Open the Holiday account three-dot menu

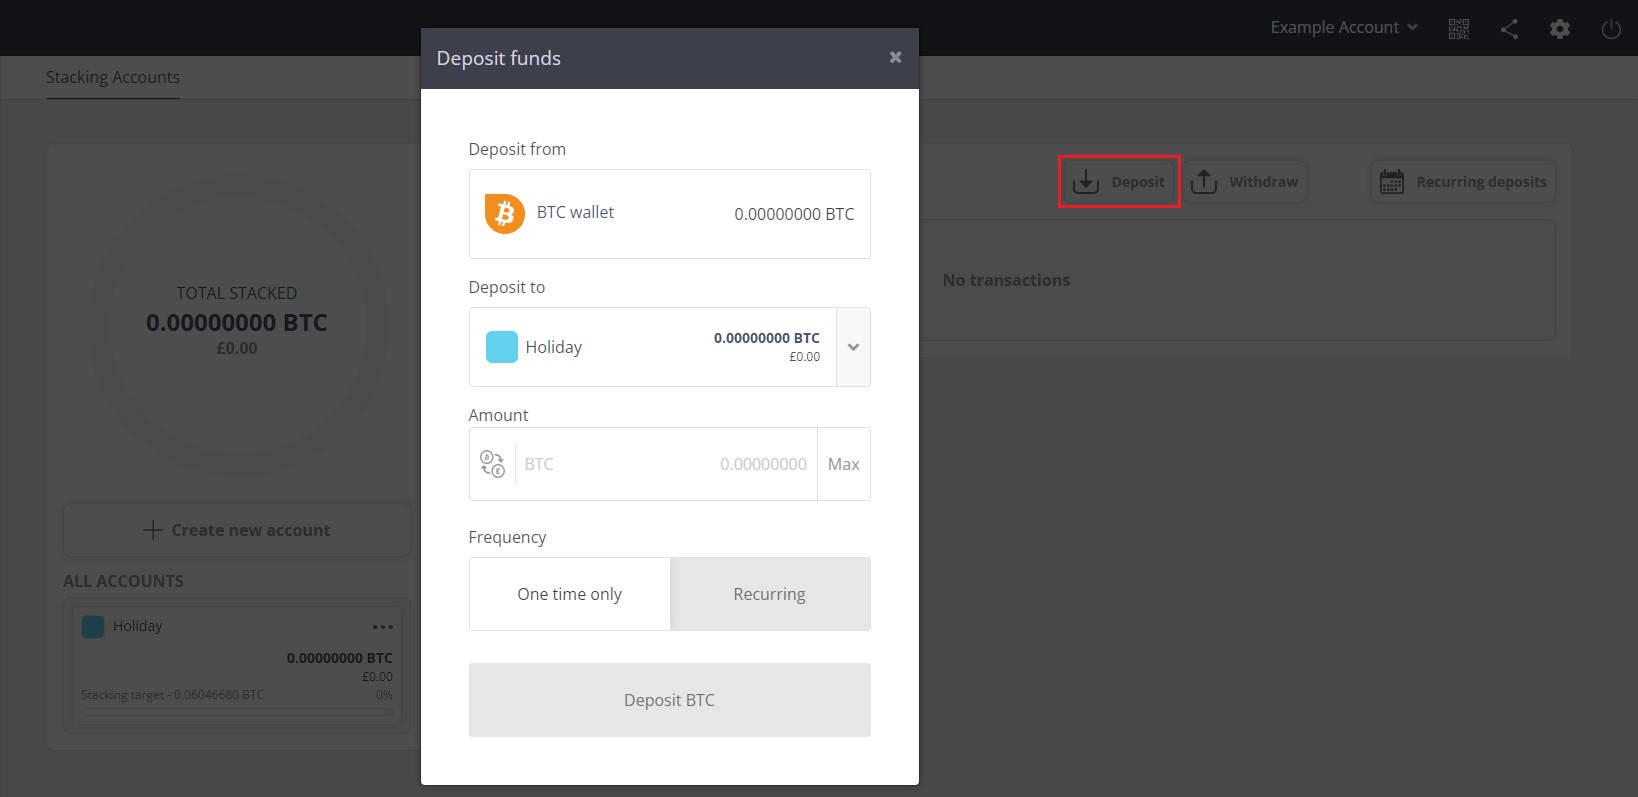382,627
